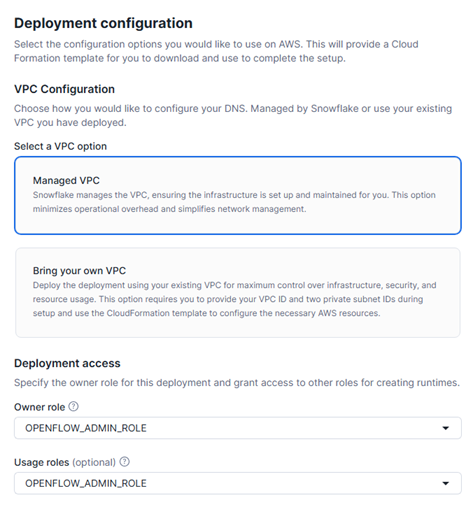Screen dimensions: 473x507
Task: Choose the Bring your own VPC option
Action: click(x=238, y=292)
